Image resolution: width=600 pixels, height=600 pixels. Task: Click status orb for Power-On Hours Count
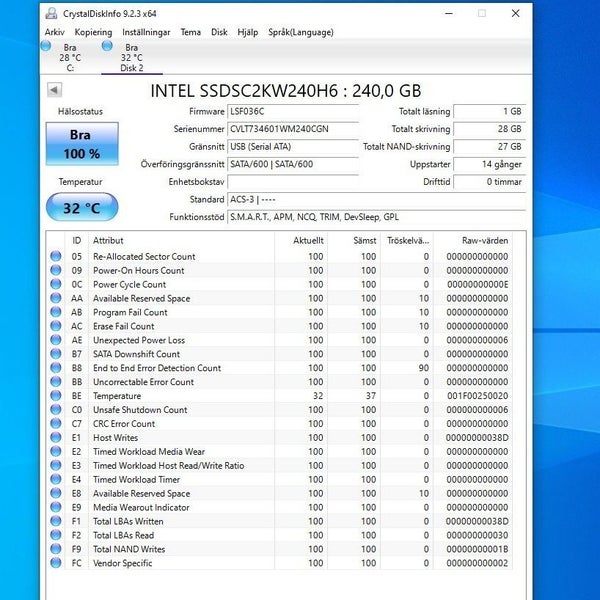pos(56,270)
